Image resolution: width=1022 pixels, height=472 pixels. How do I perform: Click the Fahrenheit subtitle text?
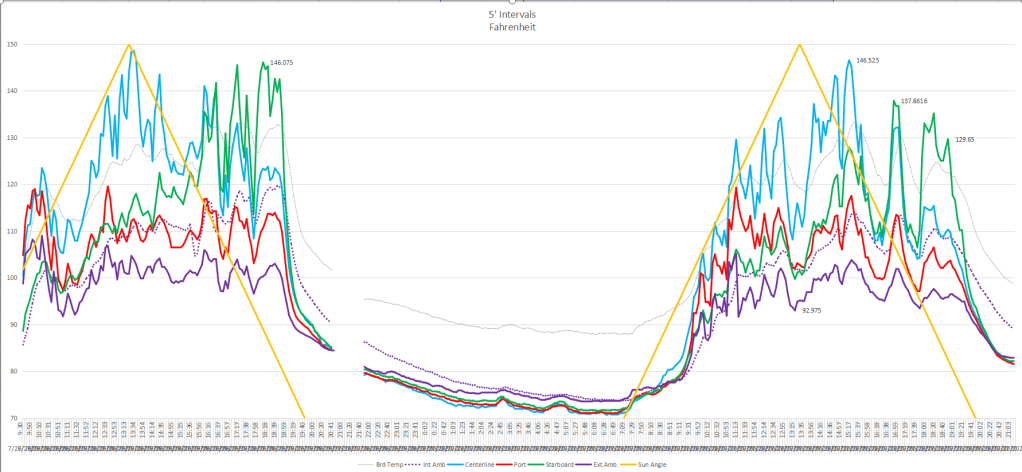510,29
